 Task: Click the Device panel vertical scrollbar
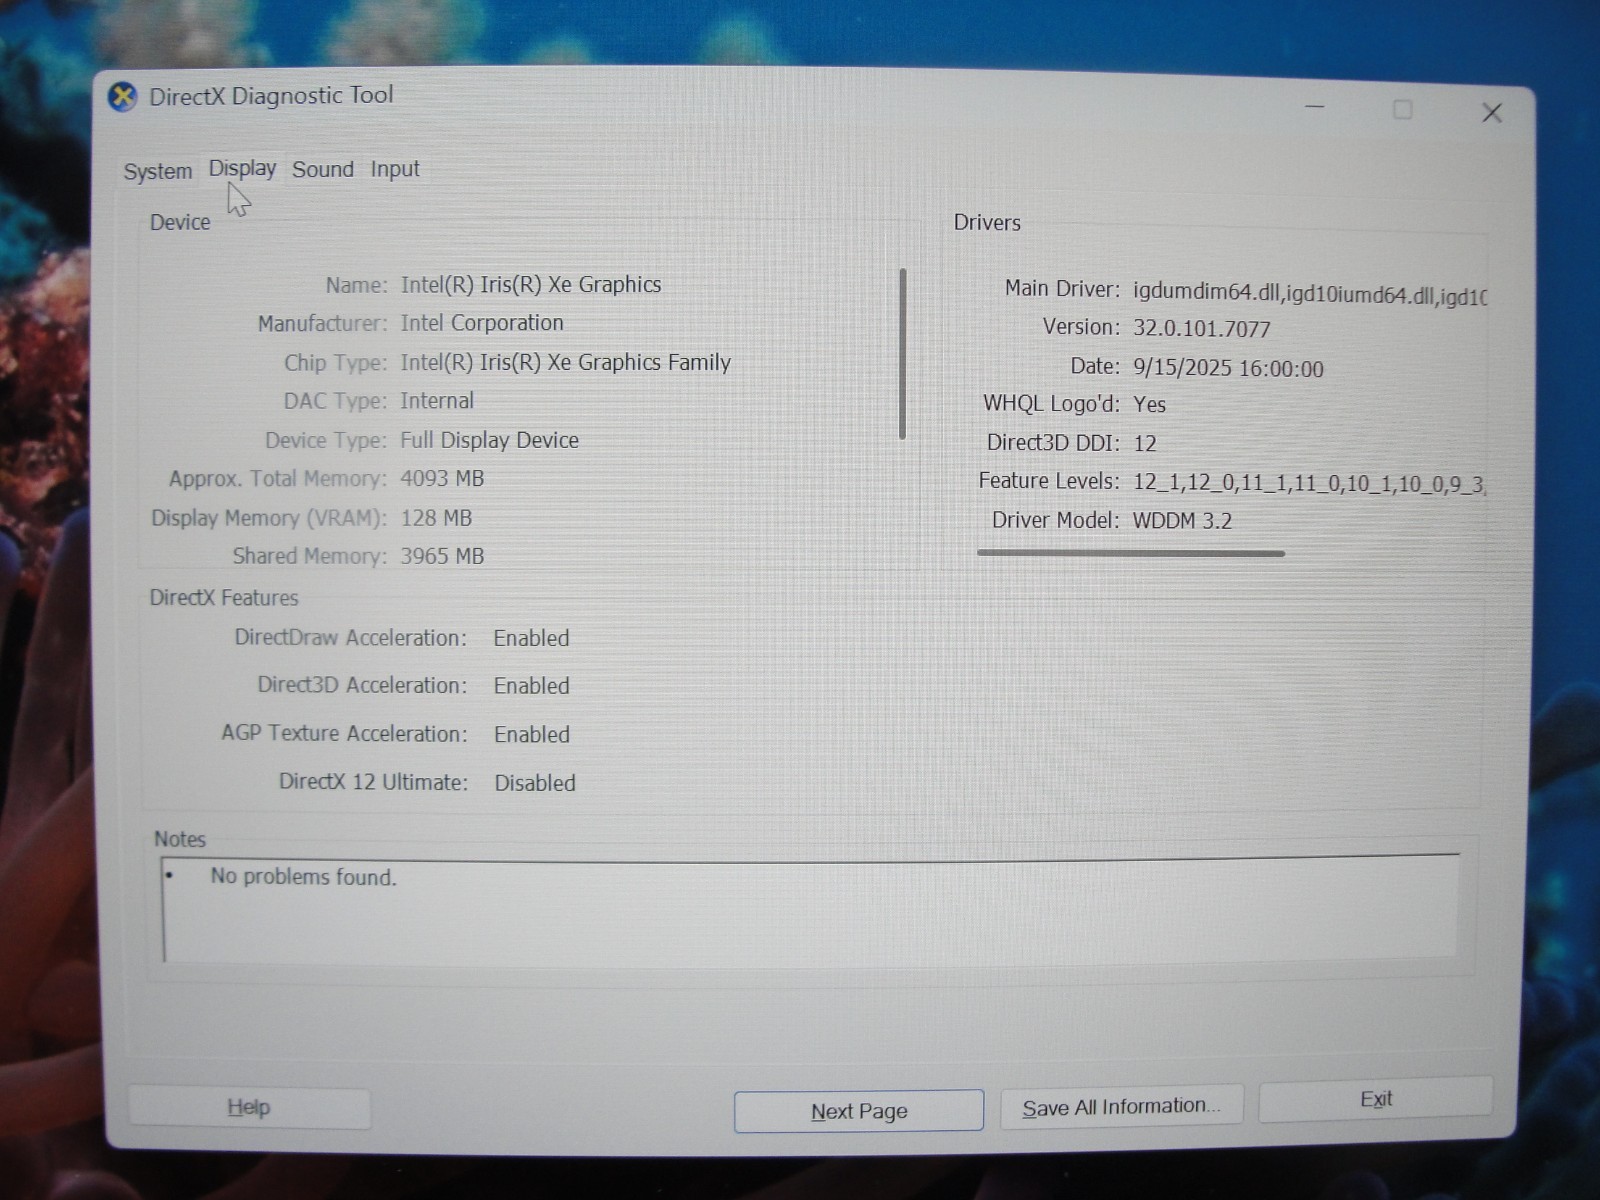tap(903, 353)
